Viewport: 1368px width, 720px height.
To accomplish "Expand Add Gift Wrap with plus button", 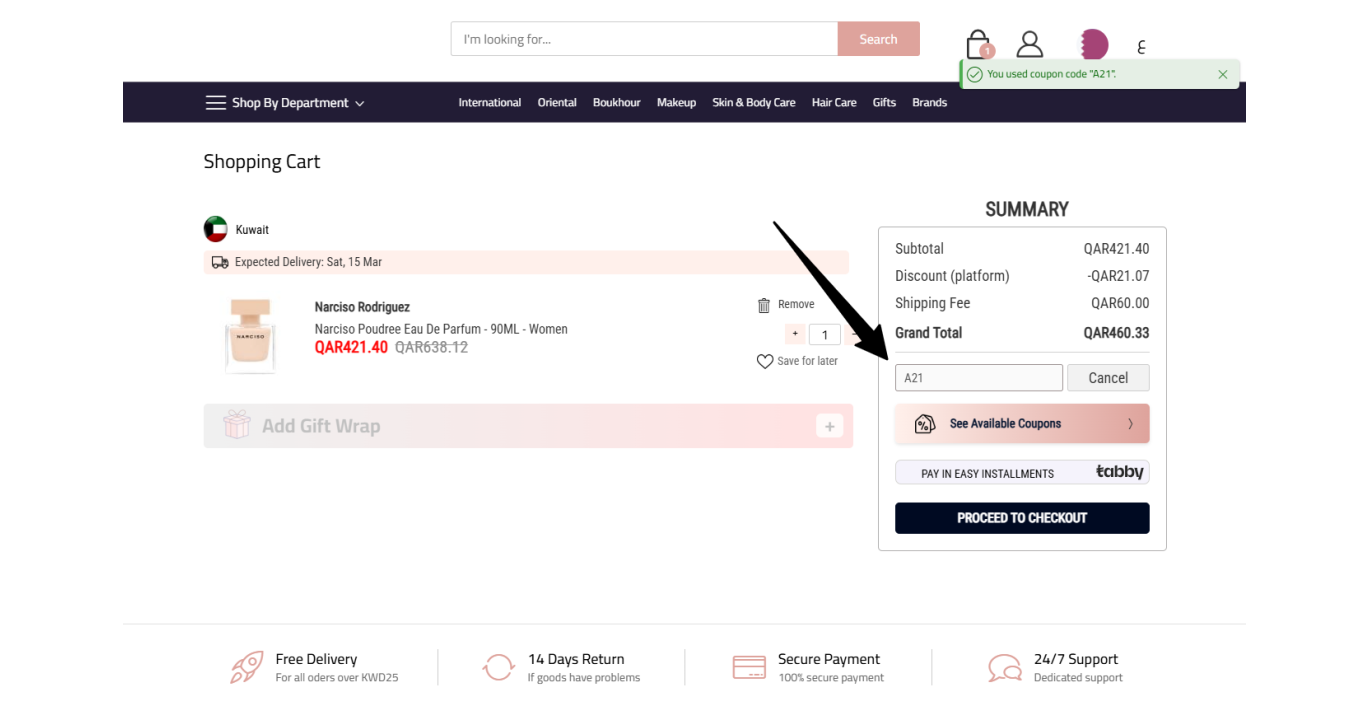I will click(829, 426).
